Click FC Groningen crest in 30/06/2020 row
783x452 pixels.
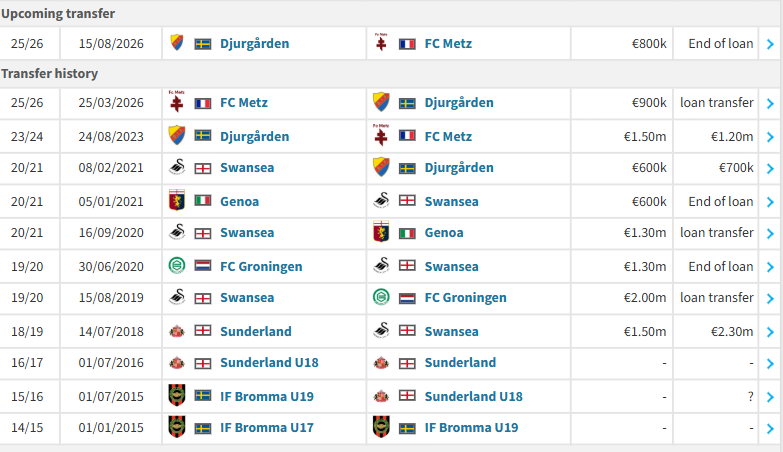(x=177, y=265)
